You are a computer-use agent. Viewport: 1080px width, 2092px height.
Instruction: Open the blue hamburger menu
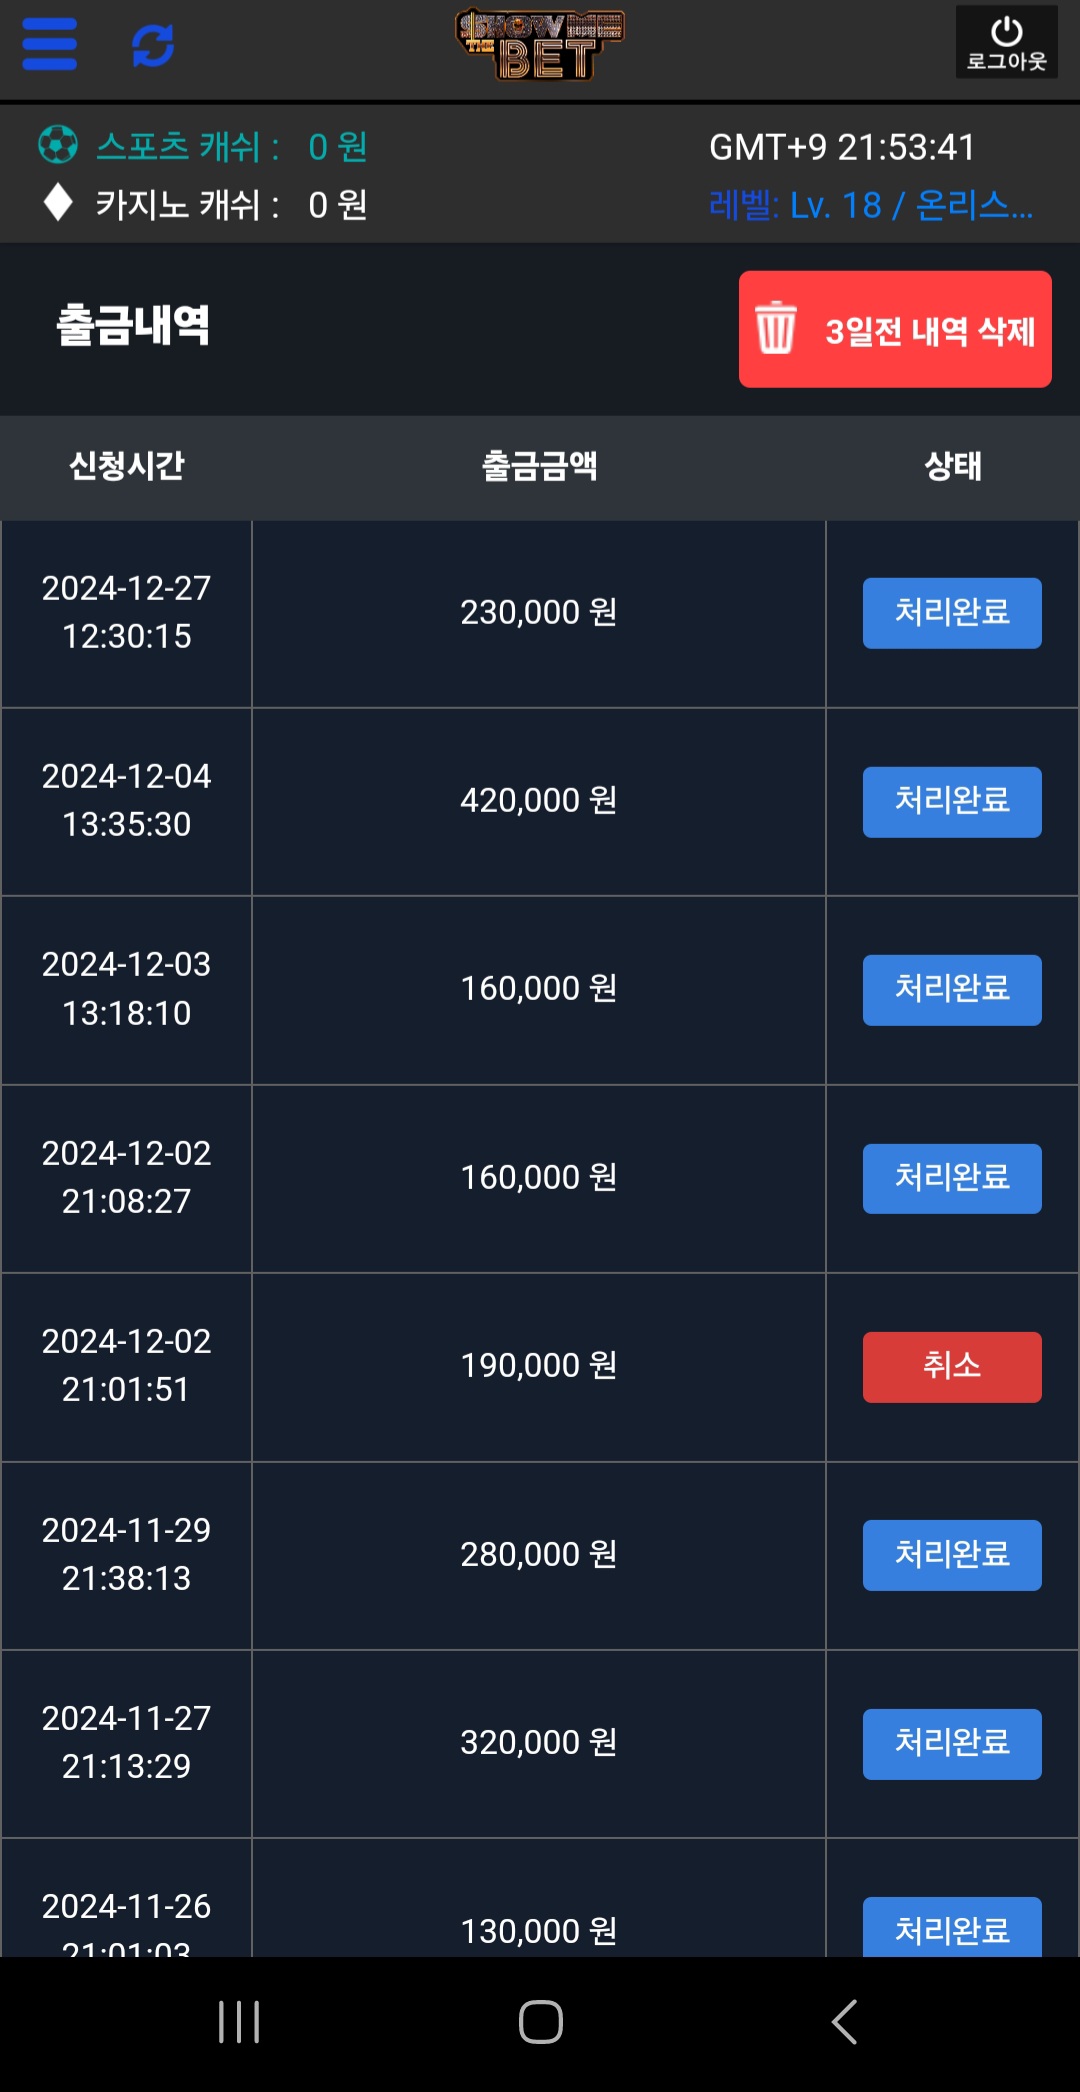tap(50, 45)
